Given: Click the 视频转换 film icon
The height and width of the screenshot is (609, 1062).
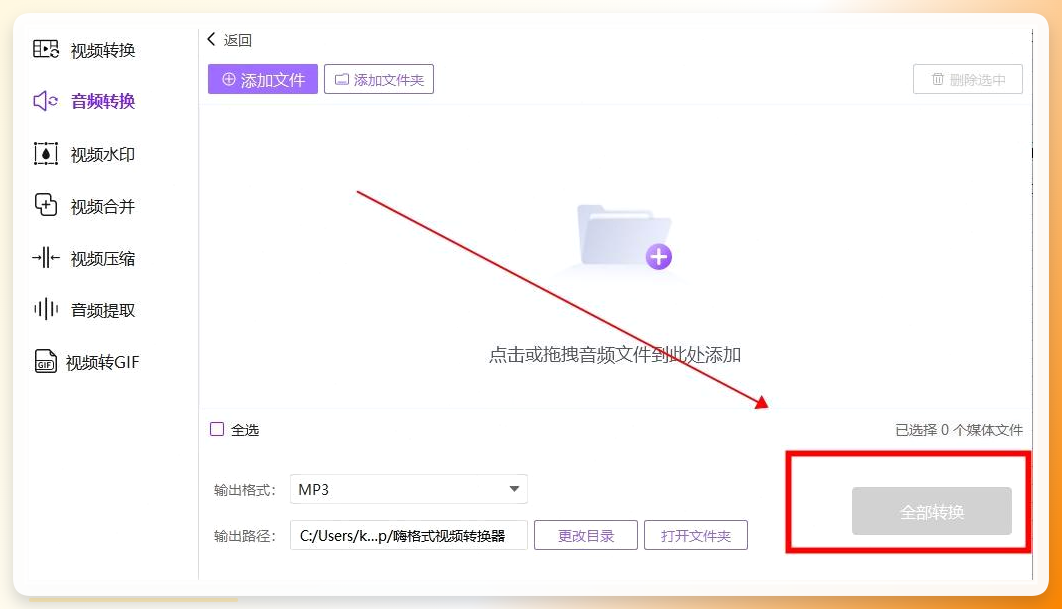Looking at the screenshot, I should coord(45,49).
